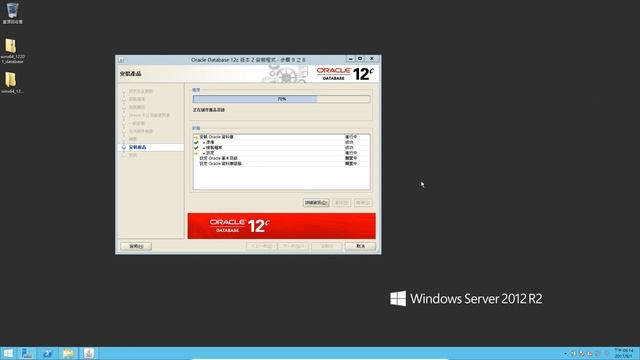Select the sidebar step mentioning Oracle 主目錄
Image resolution: width=640 pixels, height=360 pixels.
click(x=149, y=115)
